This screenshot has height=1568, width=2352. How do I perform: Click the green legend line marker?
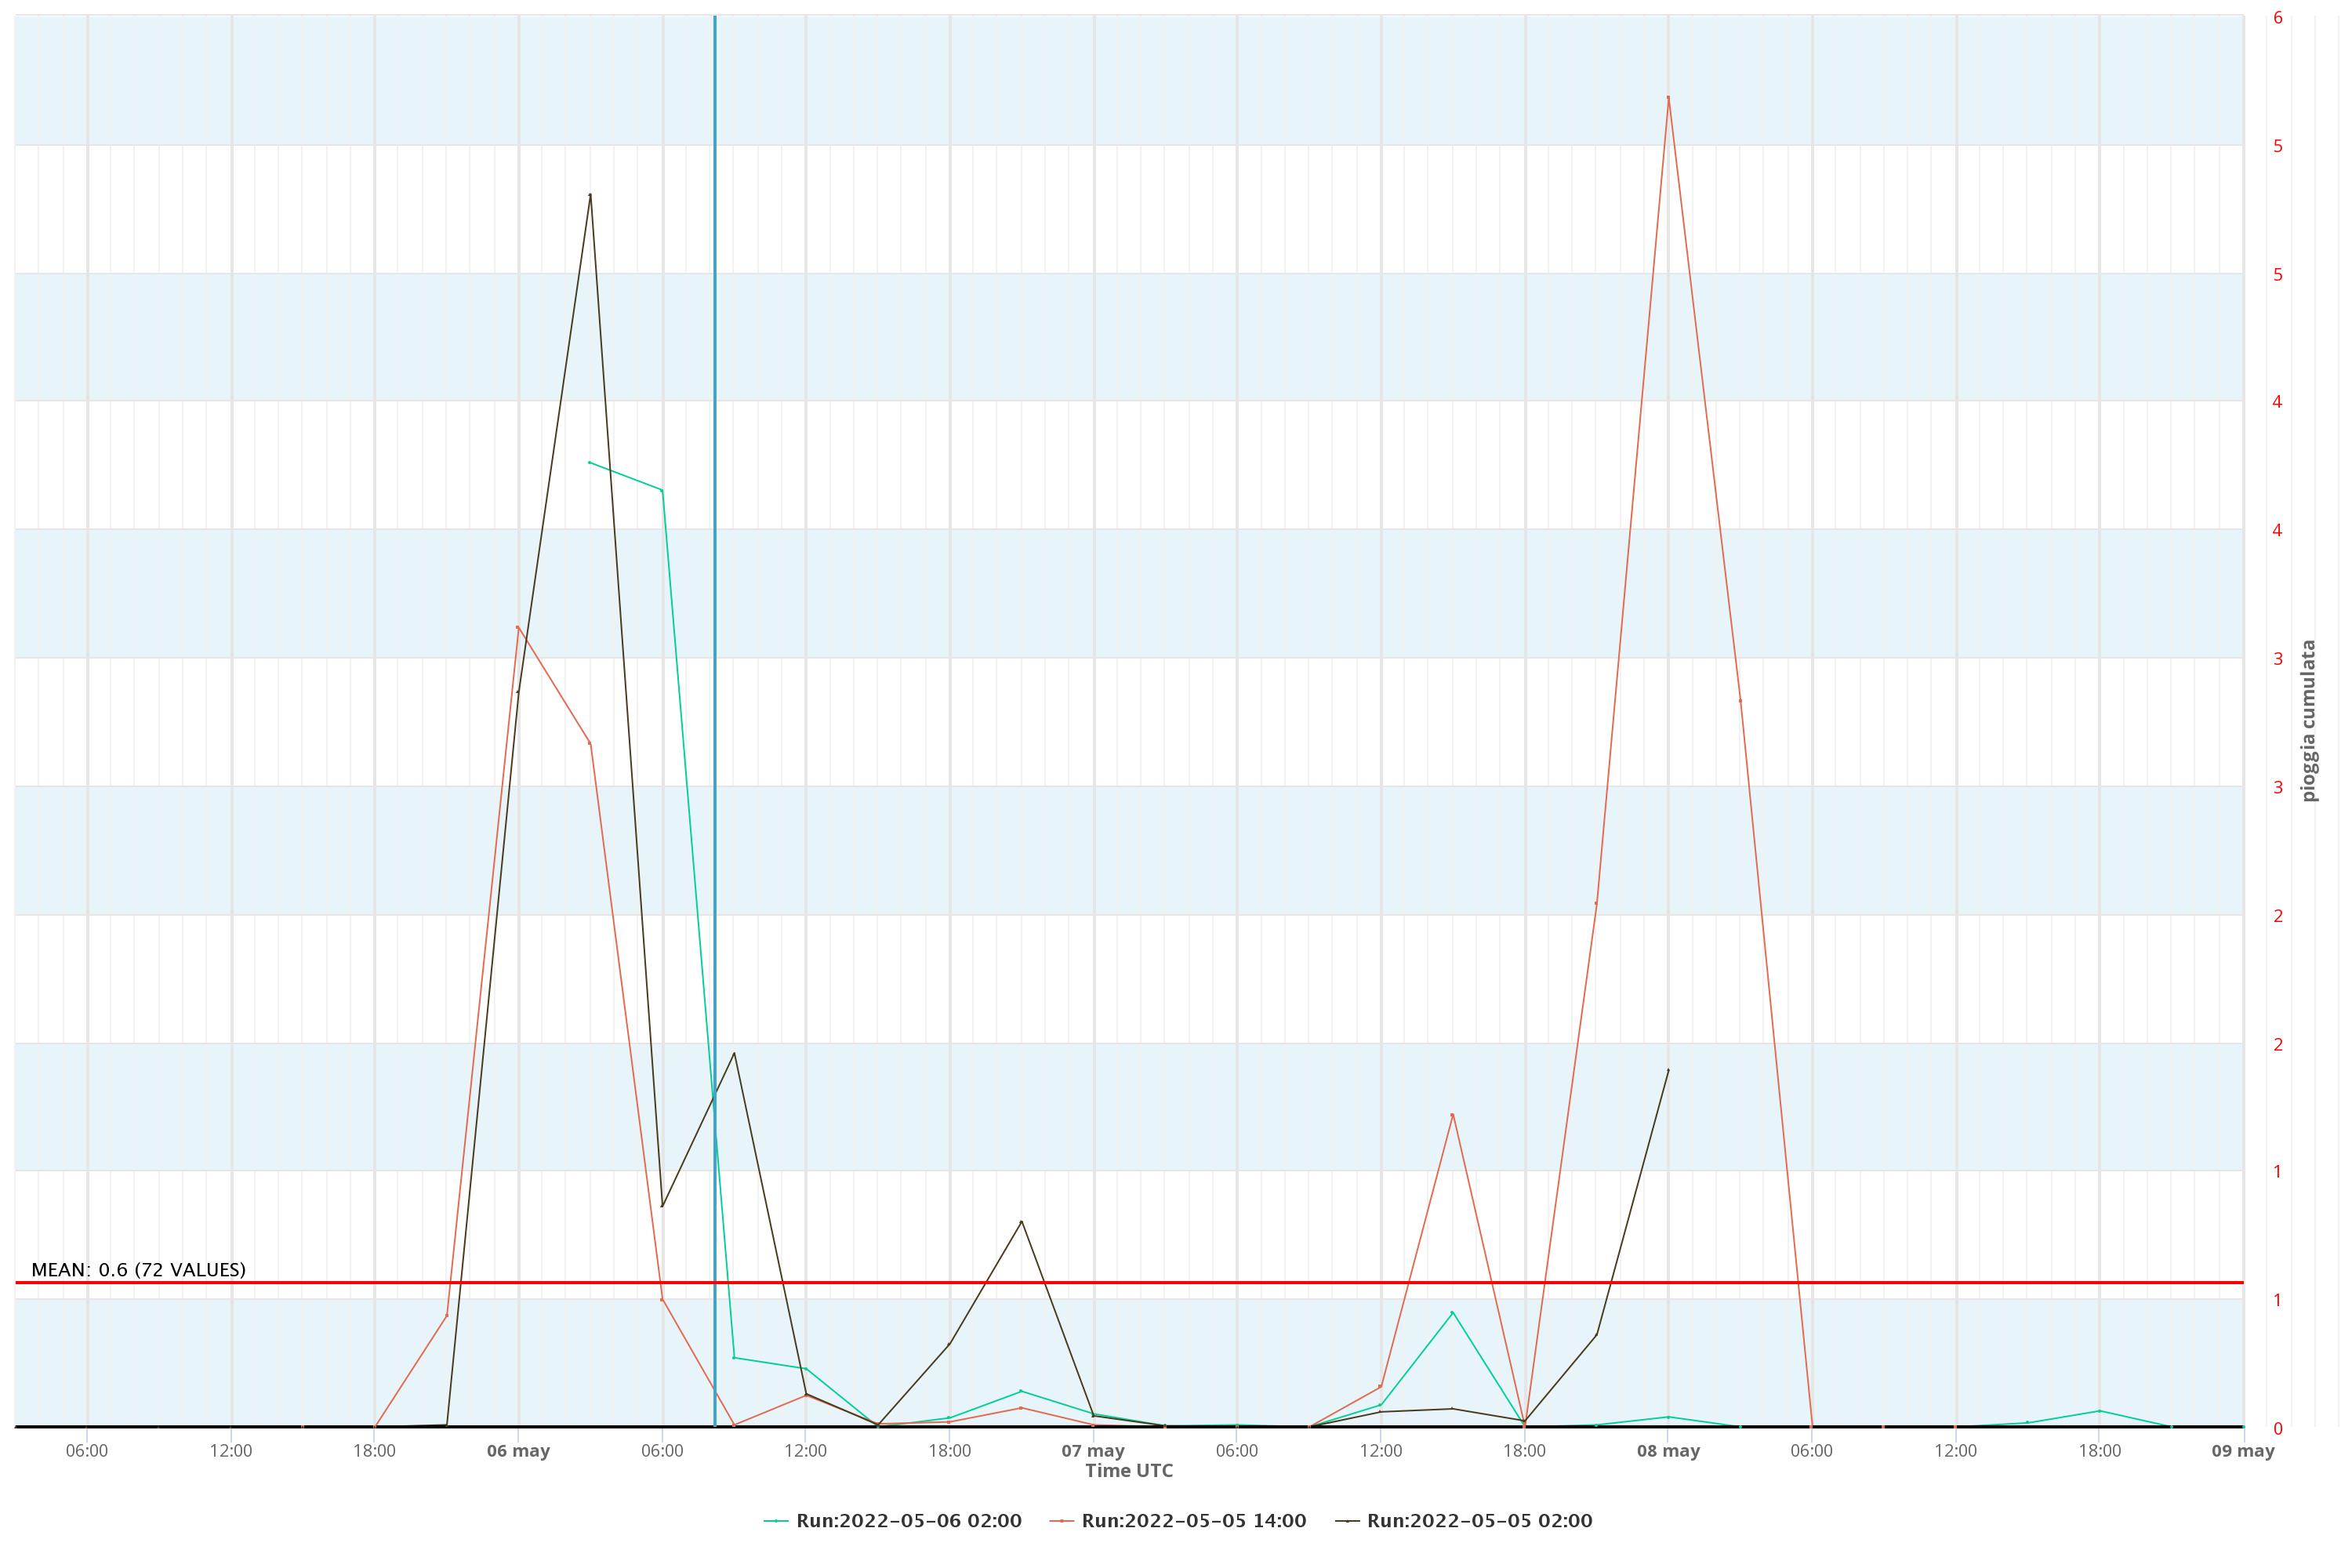click(776, 1521)
